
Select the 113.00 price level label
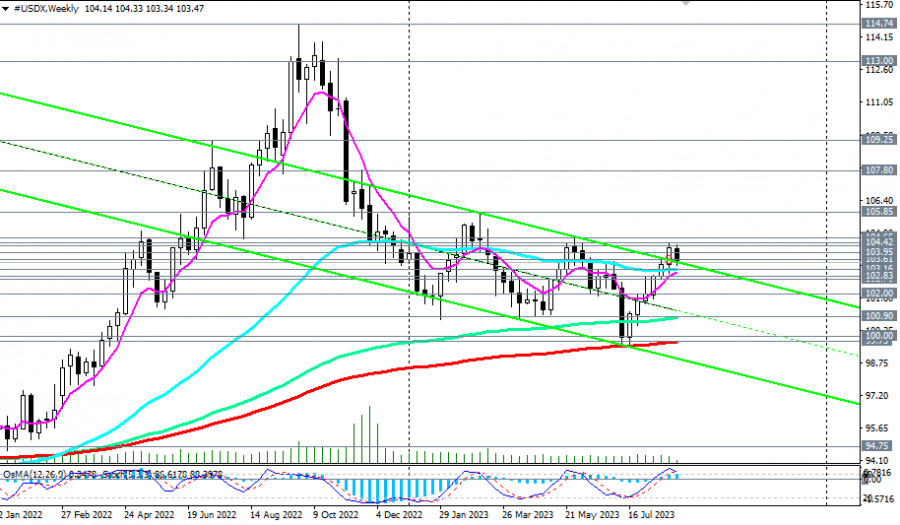[879, 61]
